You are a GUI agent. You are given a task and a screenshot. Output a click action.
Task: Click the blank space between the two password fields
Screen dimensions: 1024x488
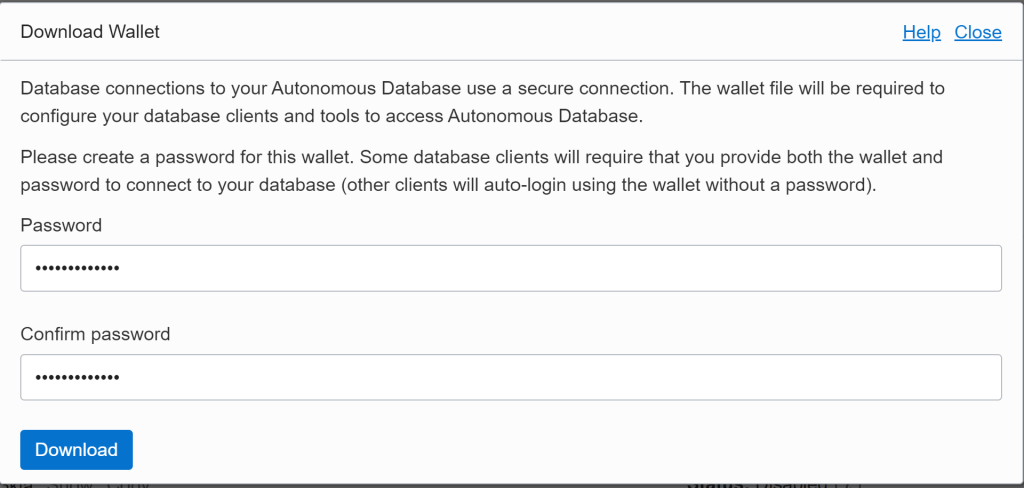click(x=511, y=310)
